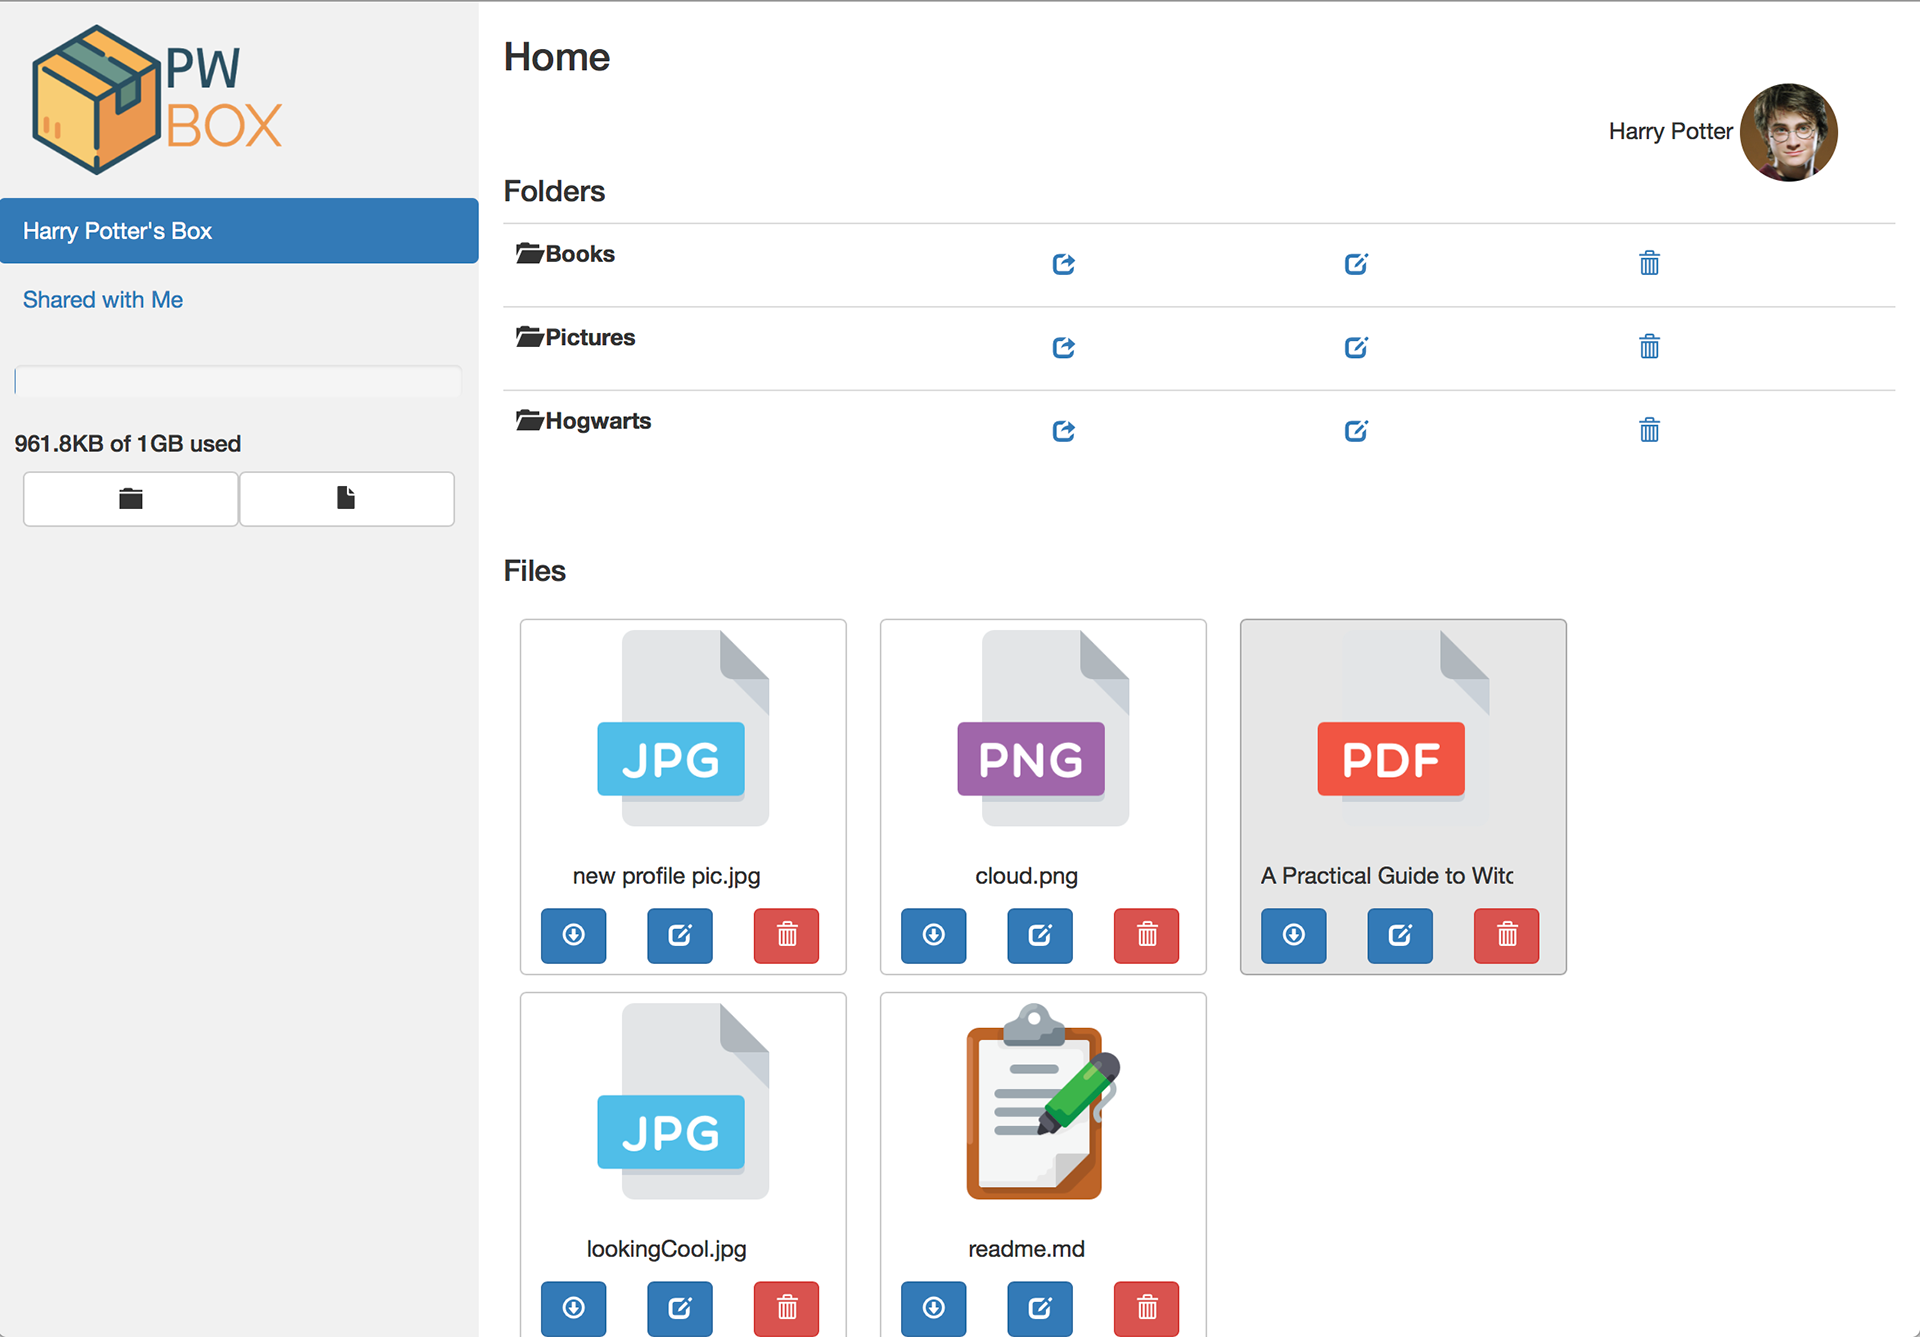This screenshot has height=1337, width=1920.
Task: Rename the Pictures folder via edit icon
Action: 1356,347
